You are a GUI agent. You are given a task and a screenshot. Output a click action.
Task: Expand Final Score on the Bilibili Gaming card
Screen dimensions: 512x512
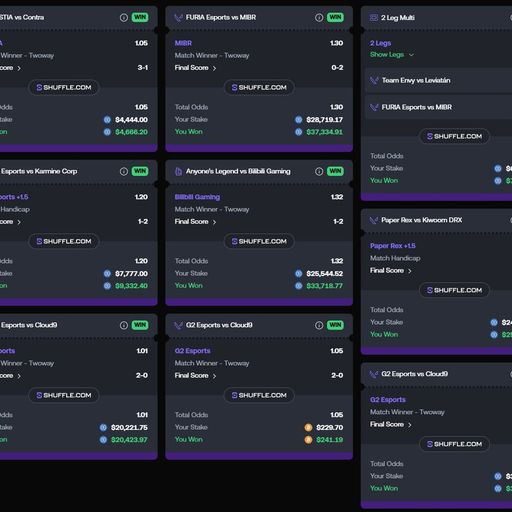click(x=195, y=222)
